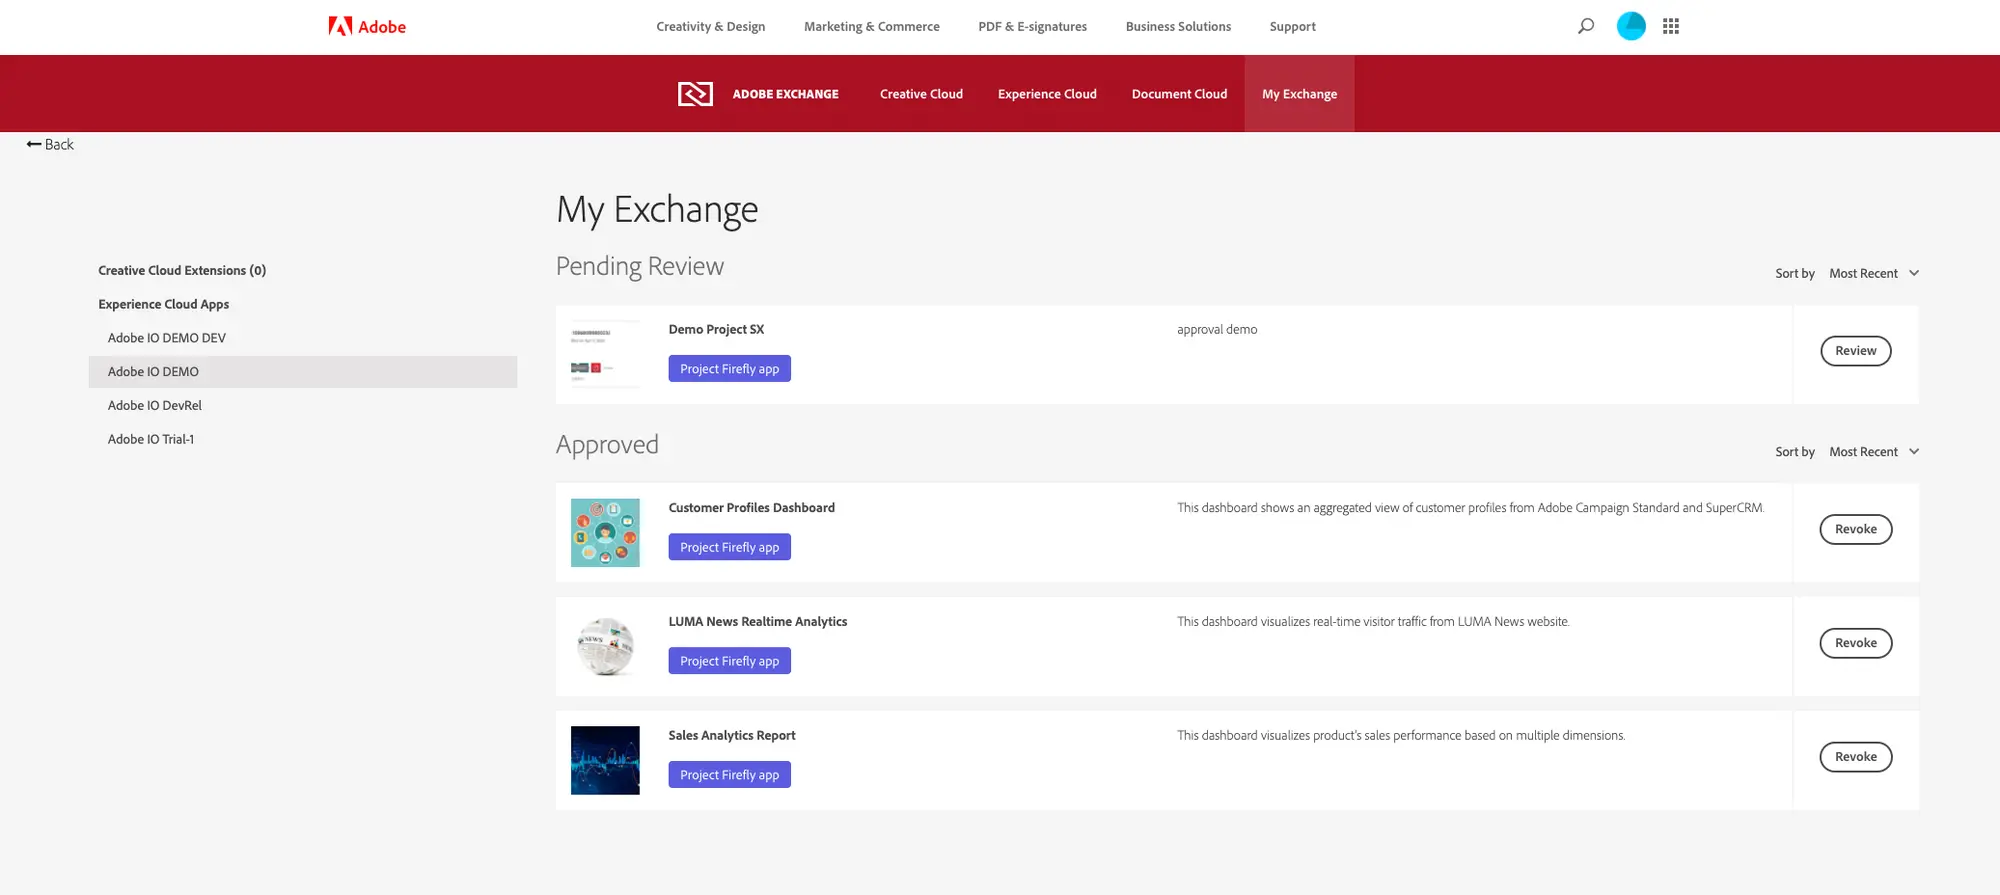Open the Sales Analytics Report thumbnail

point(605,760)
